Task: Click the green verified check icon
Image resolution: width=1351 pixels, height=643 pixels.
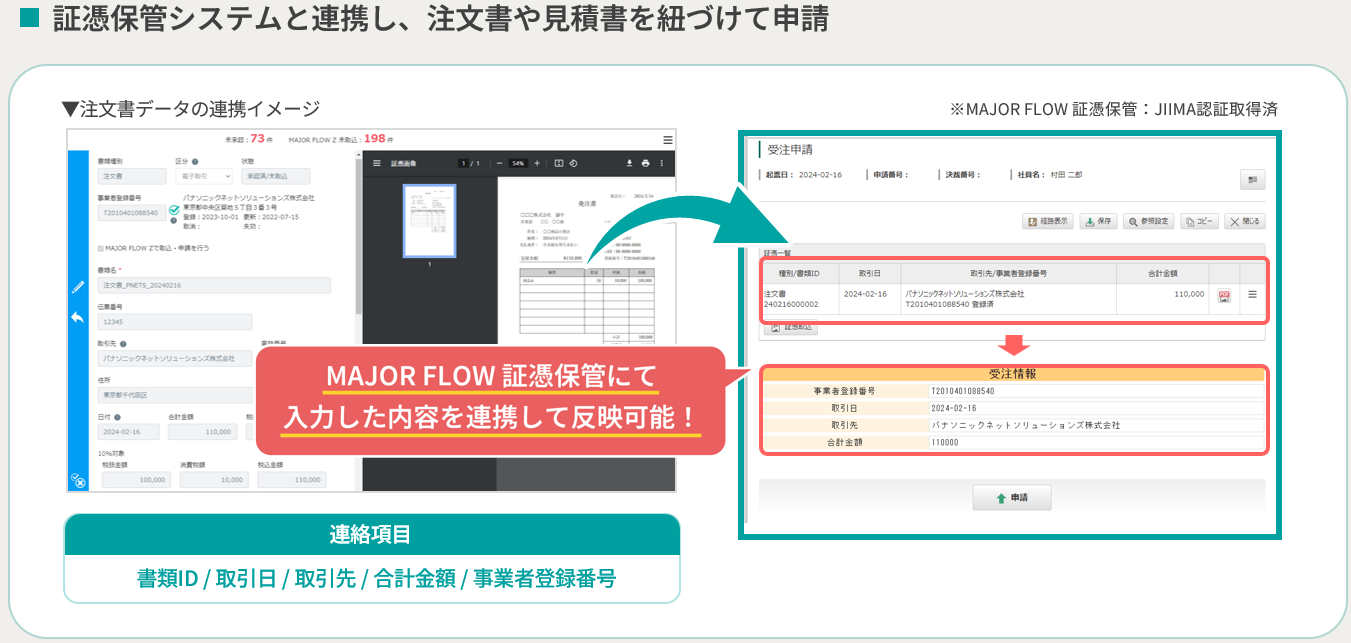Action: tap(174, 209)
